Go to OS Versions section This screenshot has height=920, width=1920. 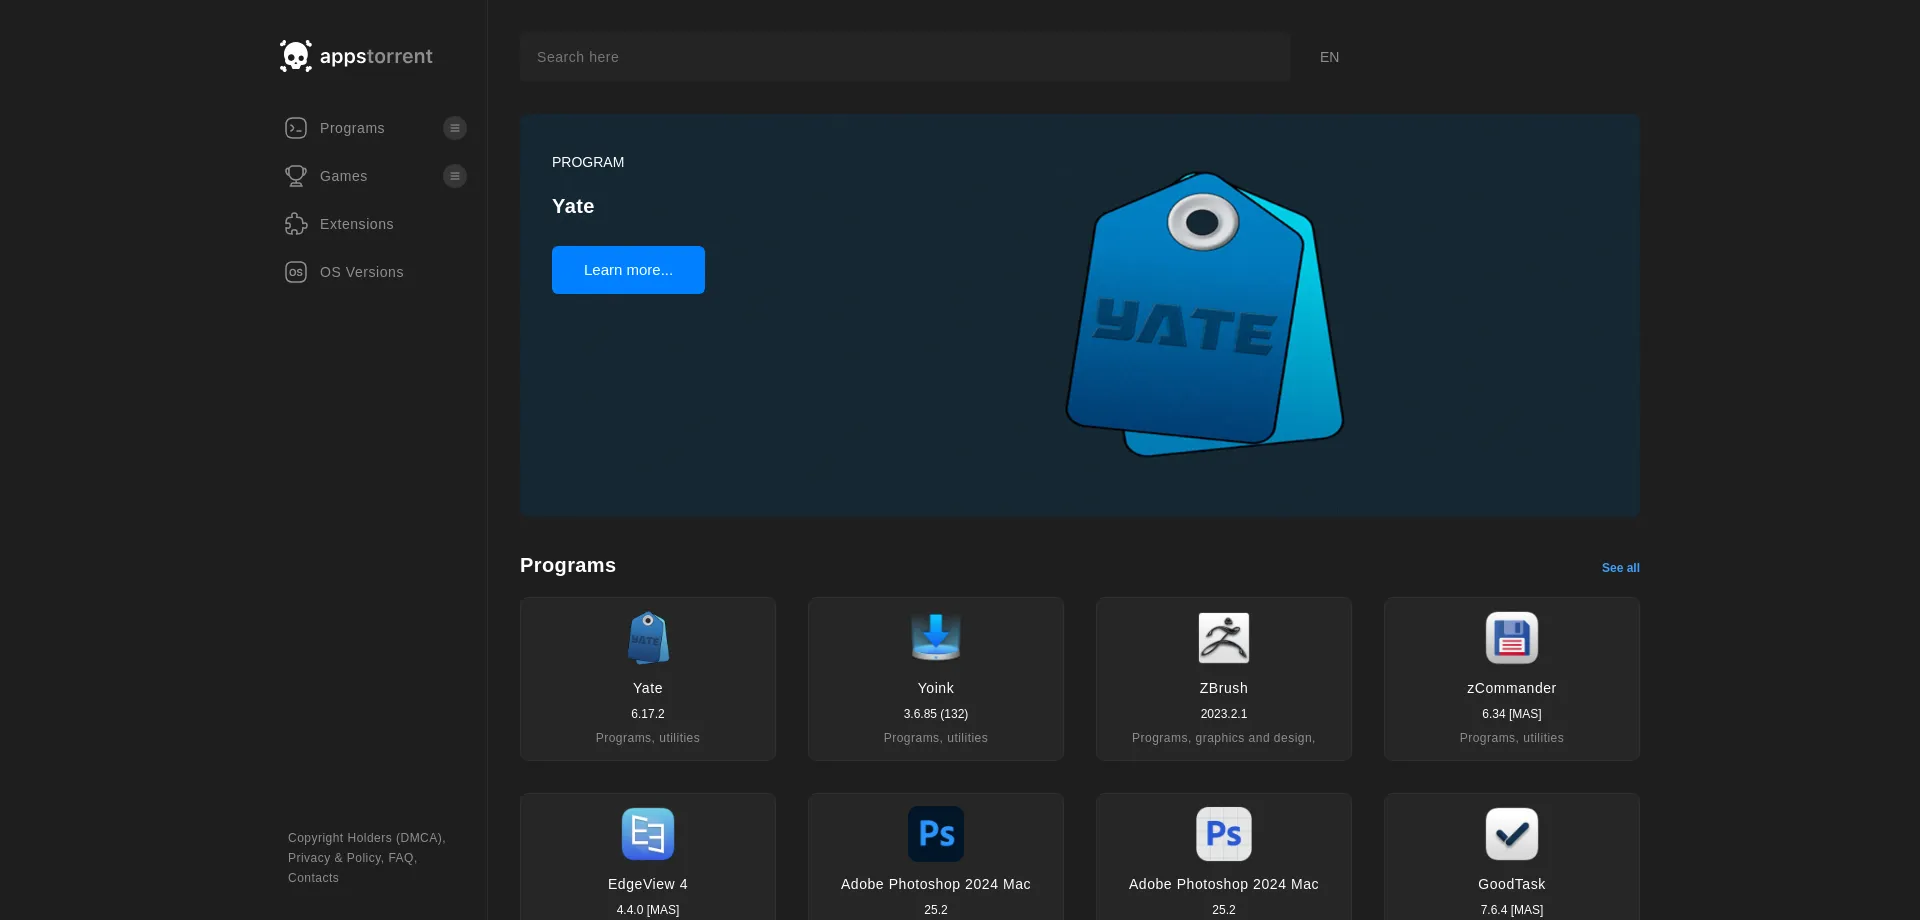click(362, 272)
